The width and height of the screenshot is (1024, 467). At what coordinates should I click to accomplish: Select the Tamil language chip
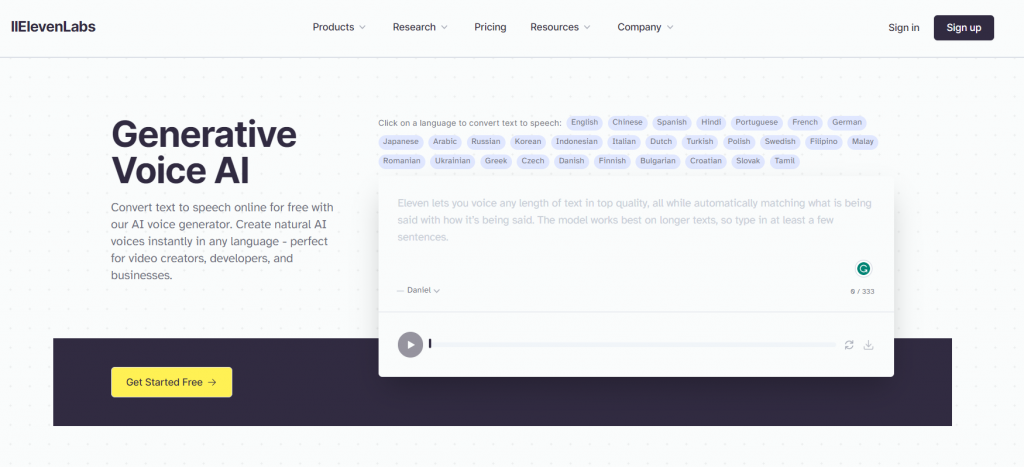coord(784,161)
